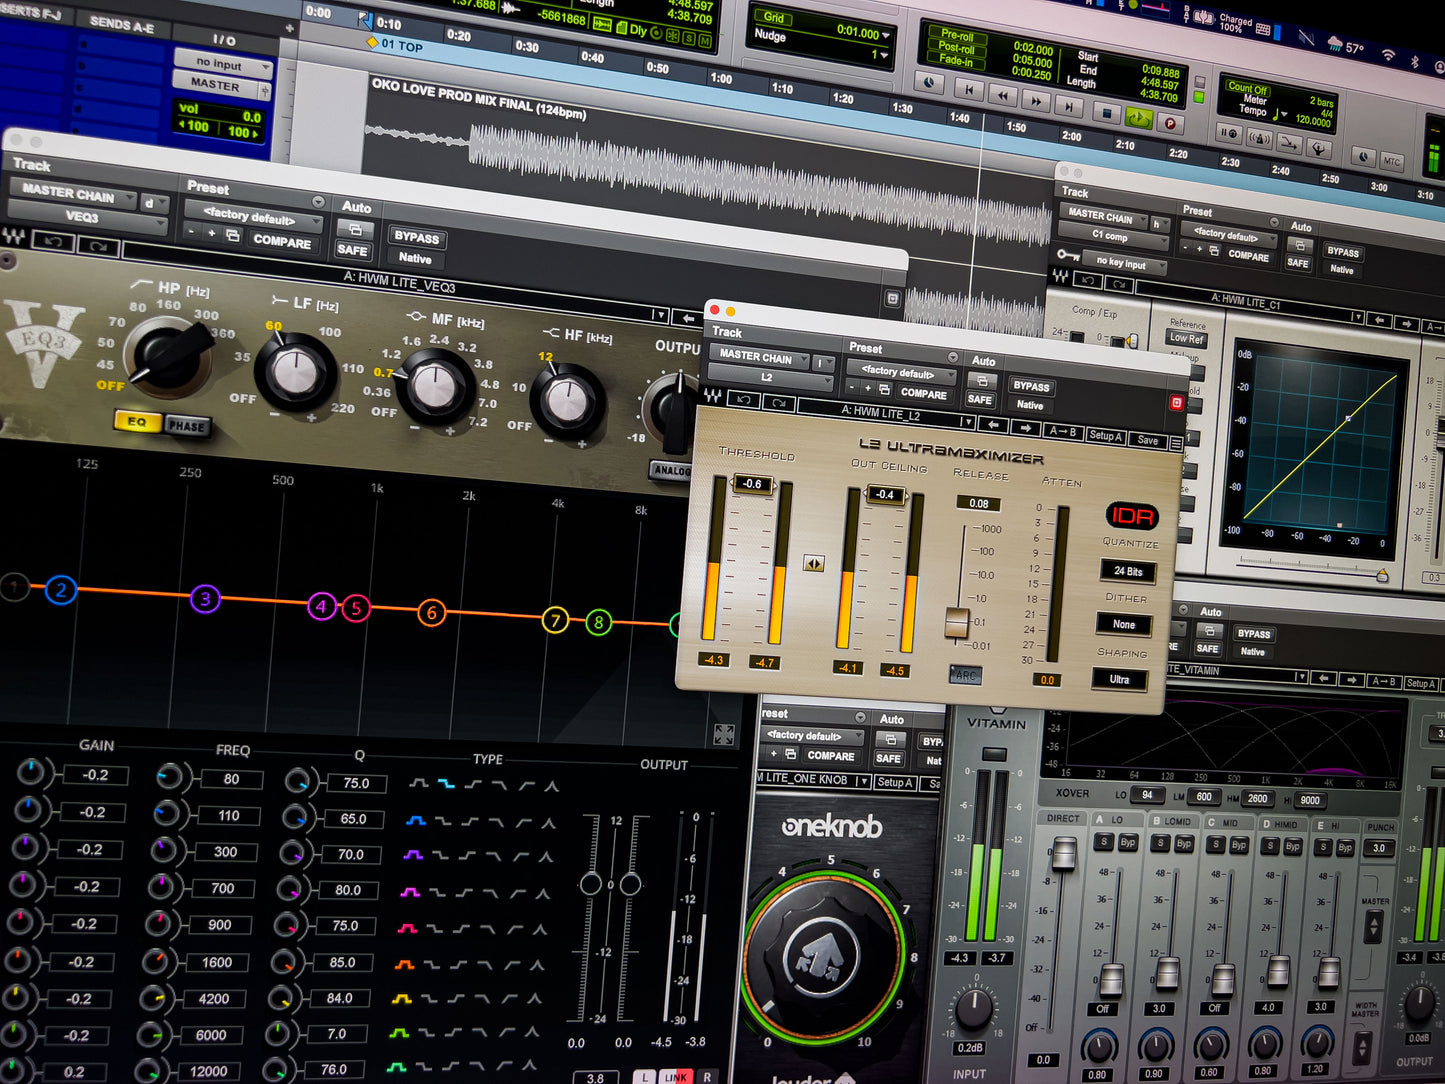The height and width of the screenshot is (1084, 1445).
Task: Click the expand graph icon below EQ curve
Action: [x=725, y=734]
